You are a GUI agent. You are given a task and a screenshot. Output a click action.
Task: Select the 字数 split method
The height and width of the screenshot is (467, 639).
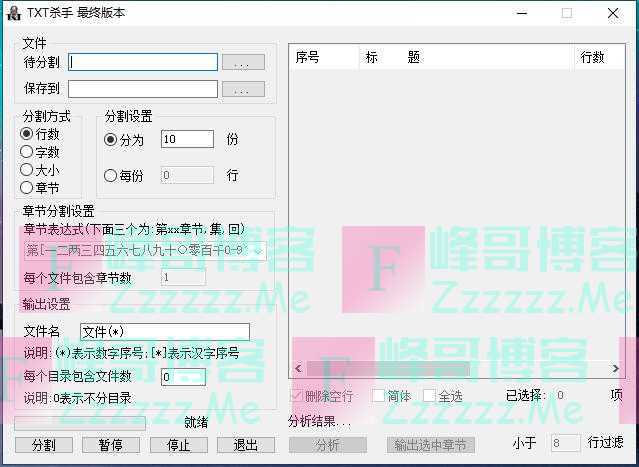point(27,152)
